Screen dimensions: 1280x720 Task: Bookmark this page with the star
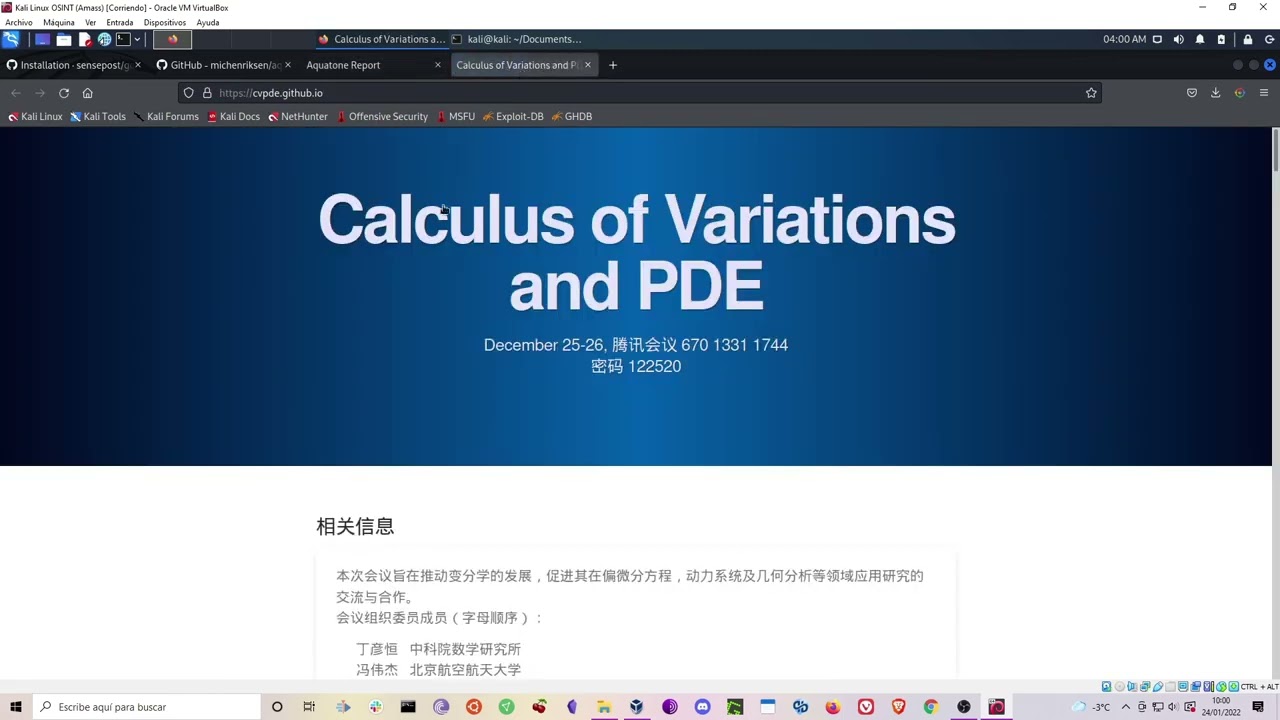[1091, 93]
